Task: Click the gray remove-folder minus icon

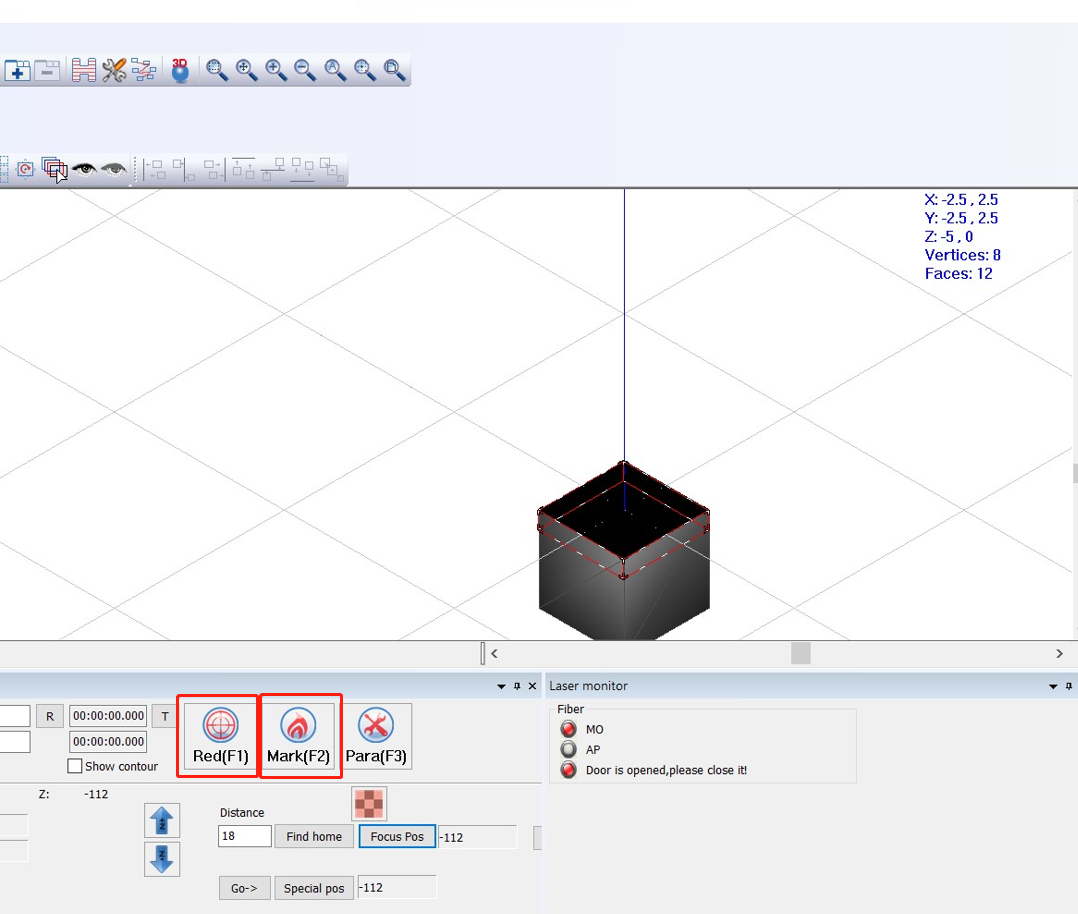Action: click(47, 70)
